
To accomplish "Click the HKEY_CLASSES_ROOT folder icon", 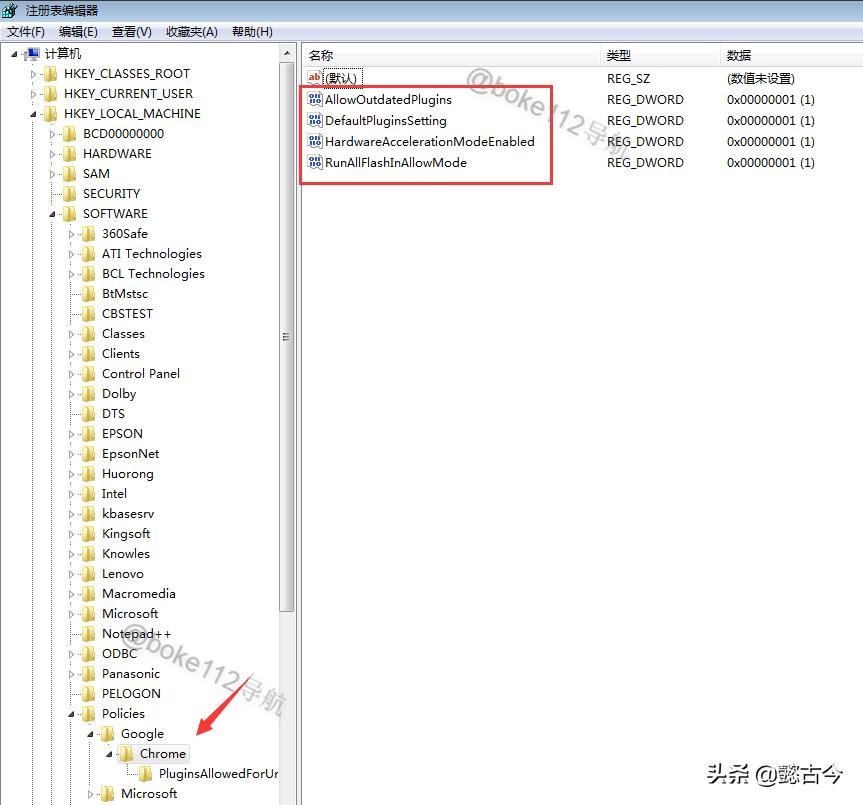I will (x=51, y=74).
